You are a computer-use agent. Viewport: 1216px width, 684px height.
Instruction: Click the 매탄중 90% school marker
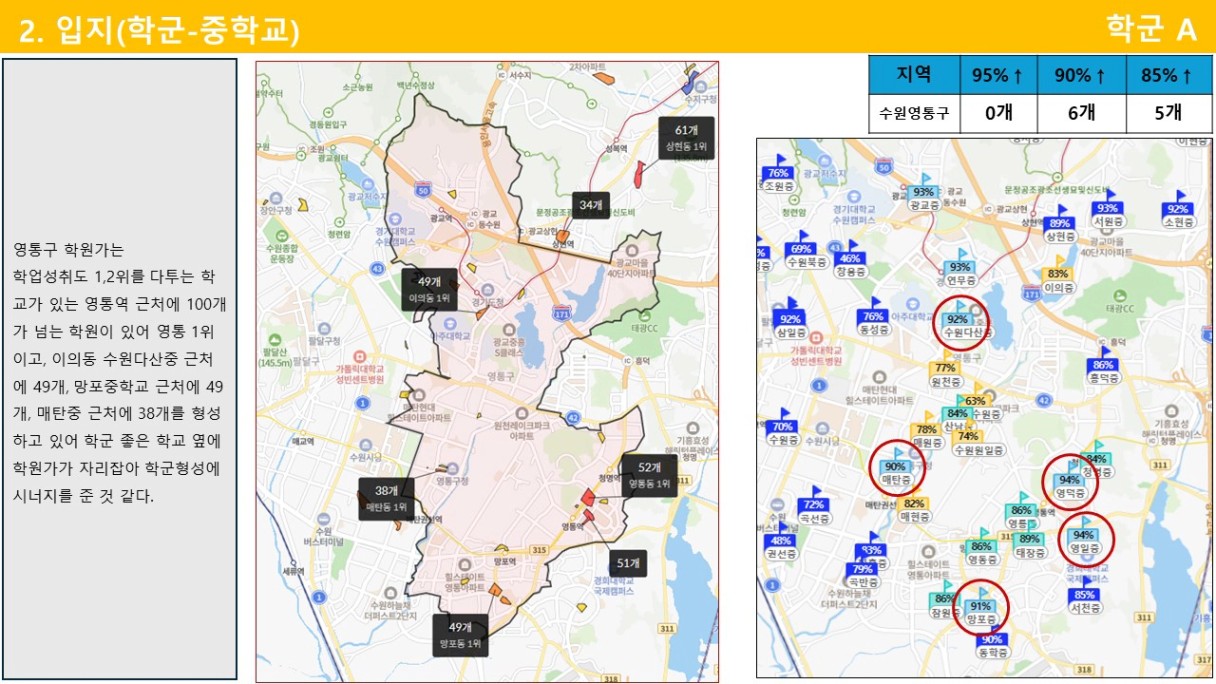click(x=895, y=466)
